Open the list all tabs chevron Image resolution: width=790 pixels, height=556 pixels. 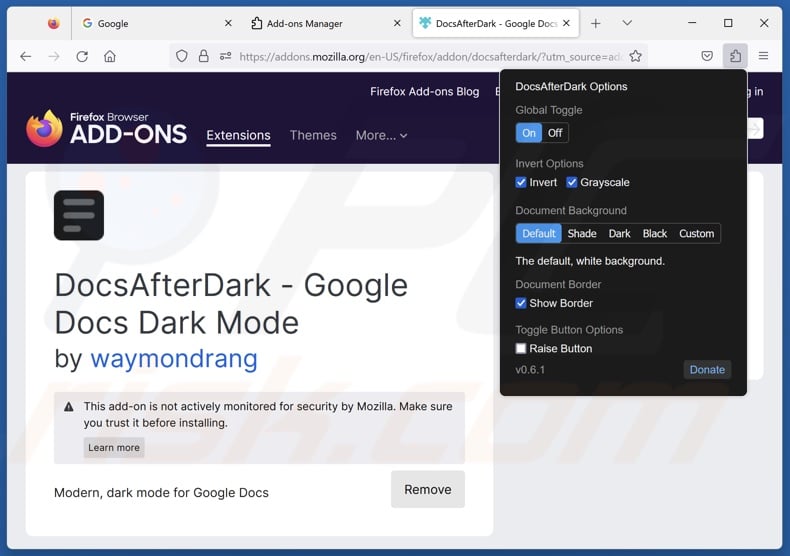pos(627,23)
